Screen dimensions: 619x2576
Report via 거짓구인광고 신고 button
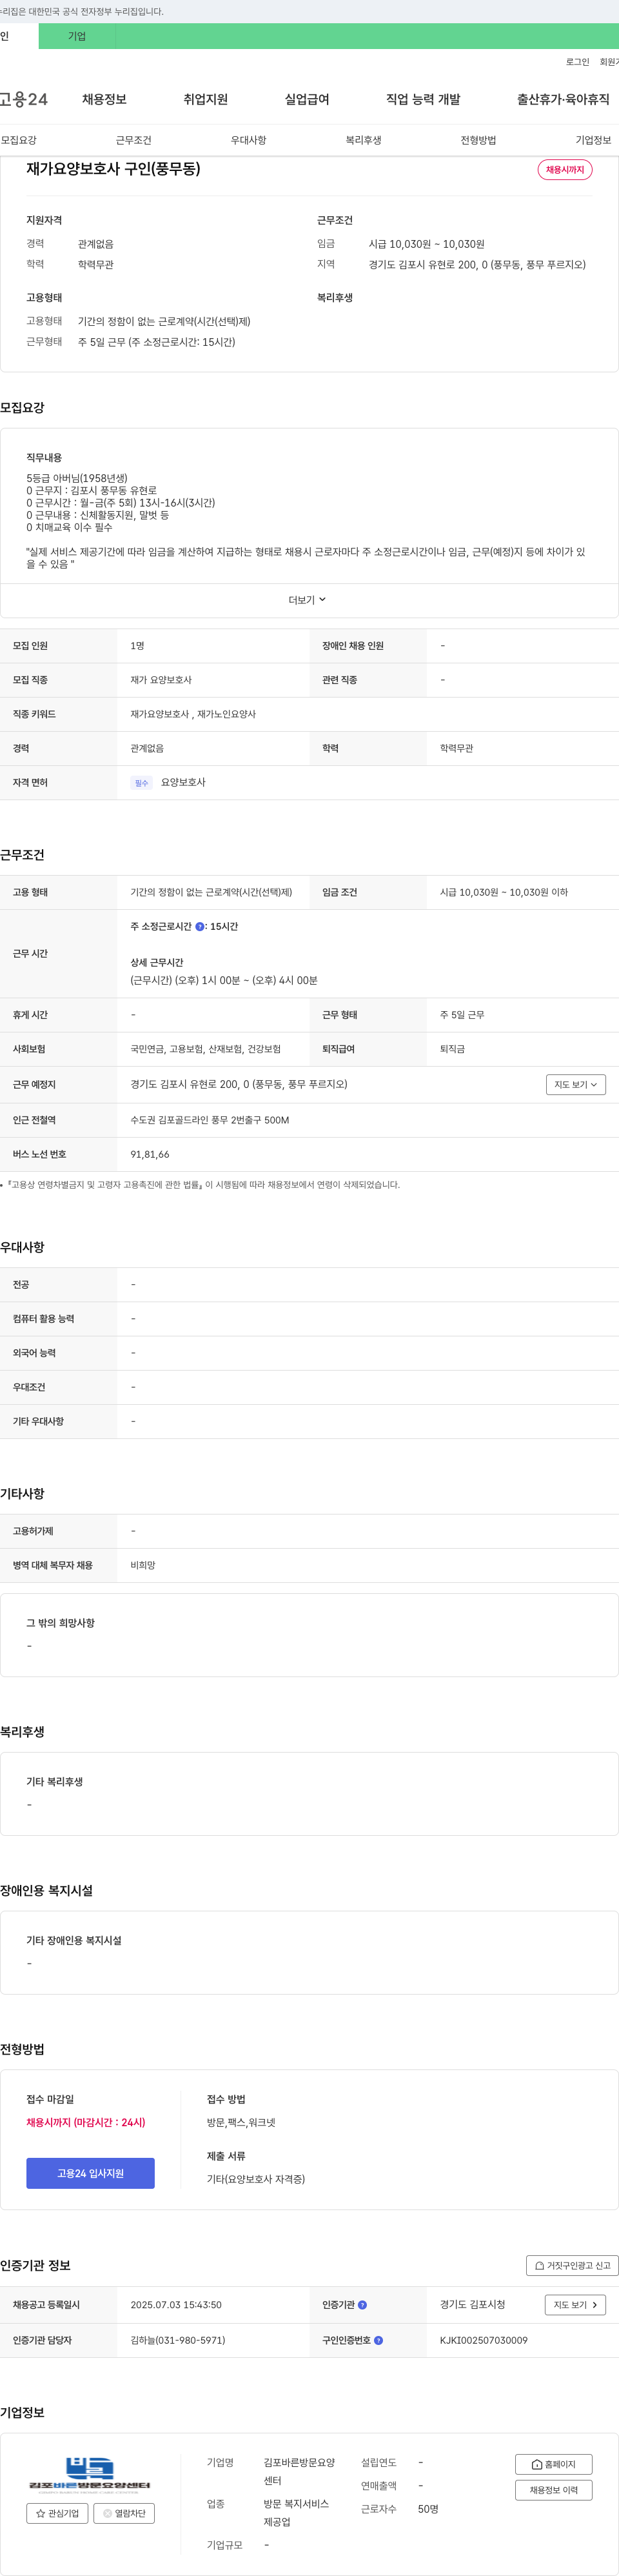[572, 2266]
